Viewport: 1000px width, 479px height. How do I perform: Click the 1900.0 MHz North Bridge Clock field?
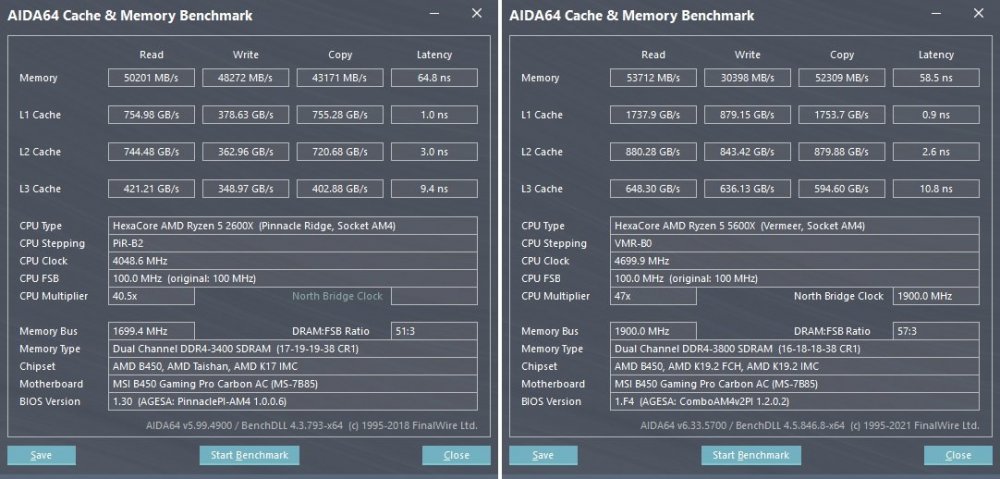point(935,297)
